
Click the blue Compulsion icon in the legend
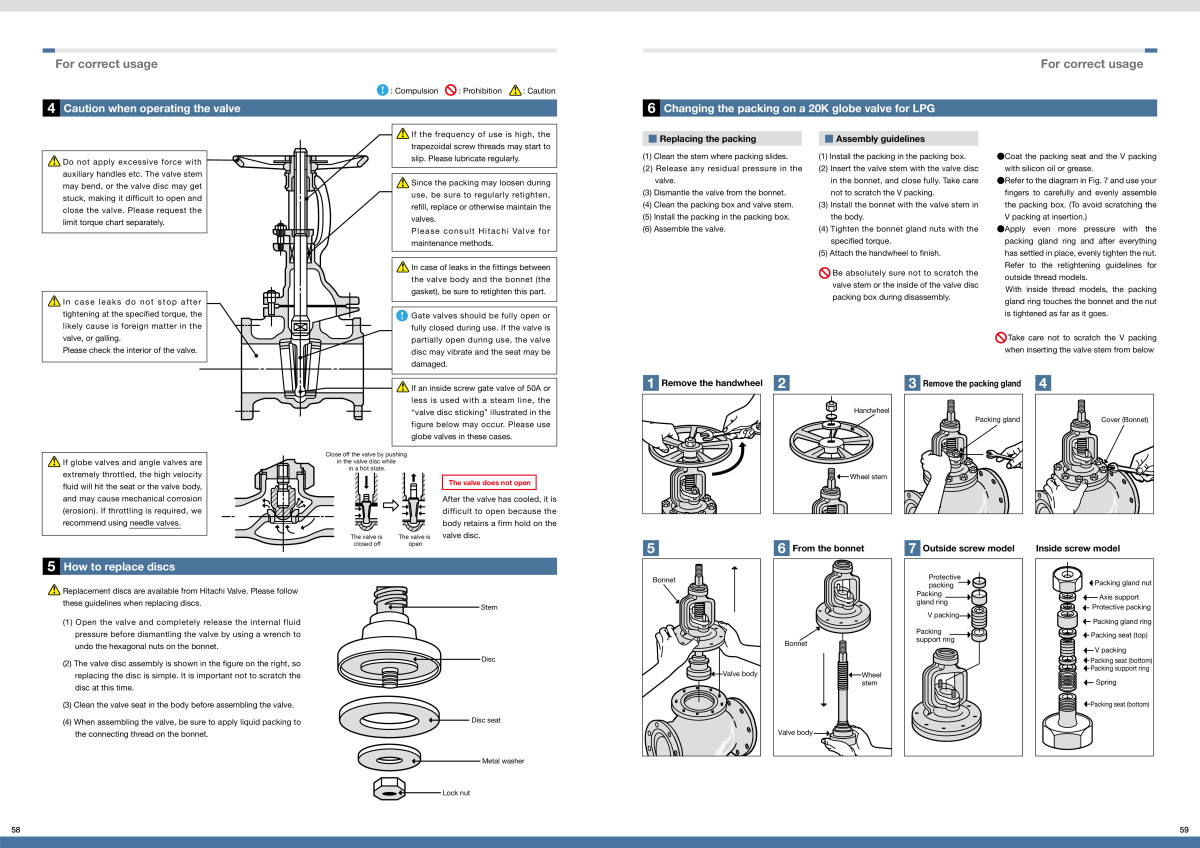(382, 90)
